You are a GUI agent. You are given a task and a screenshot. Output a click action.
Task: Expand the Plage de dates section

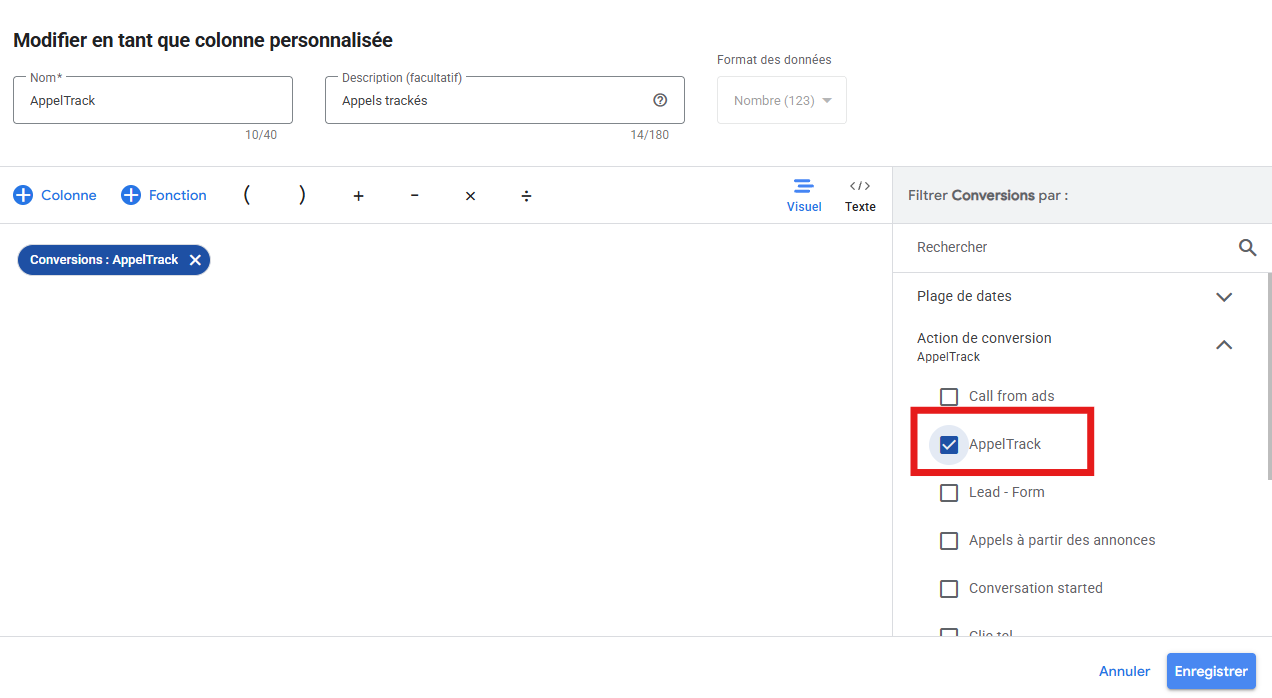[x=1223, y=297]
